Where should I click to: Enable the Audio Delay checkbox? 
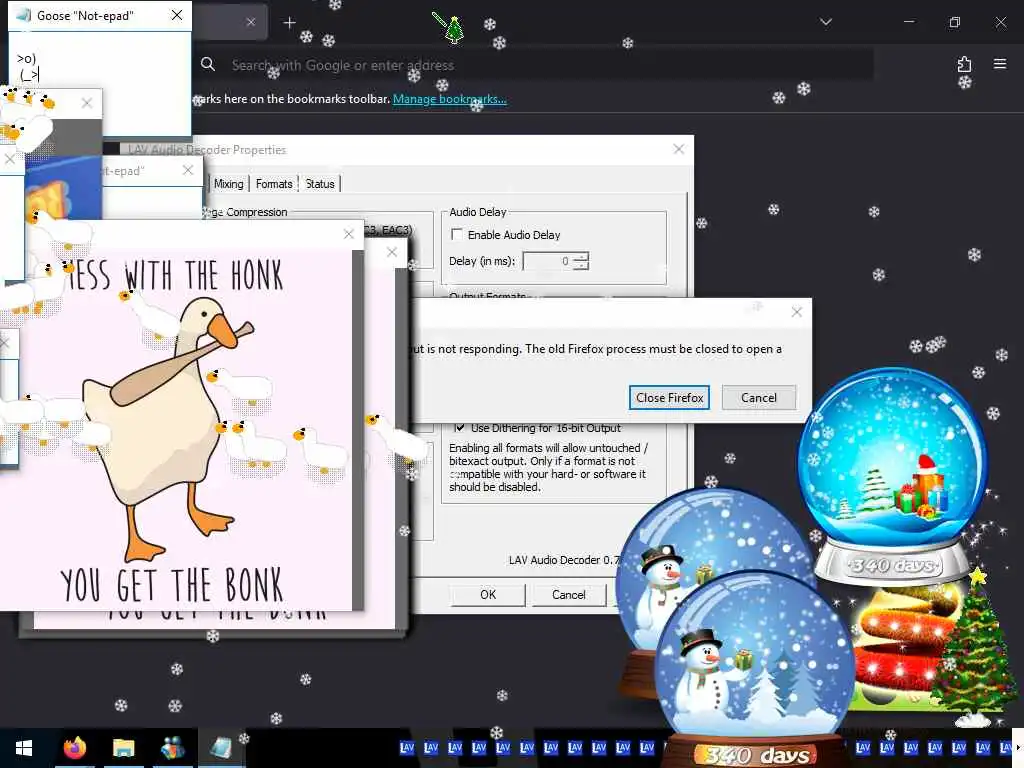(x=457, y=234)
